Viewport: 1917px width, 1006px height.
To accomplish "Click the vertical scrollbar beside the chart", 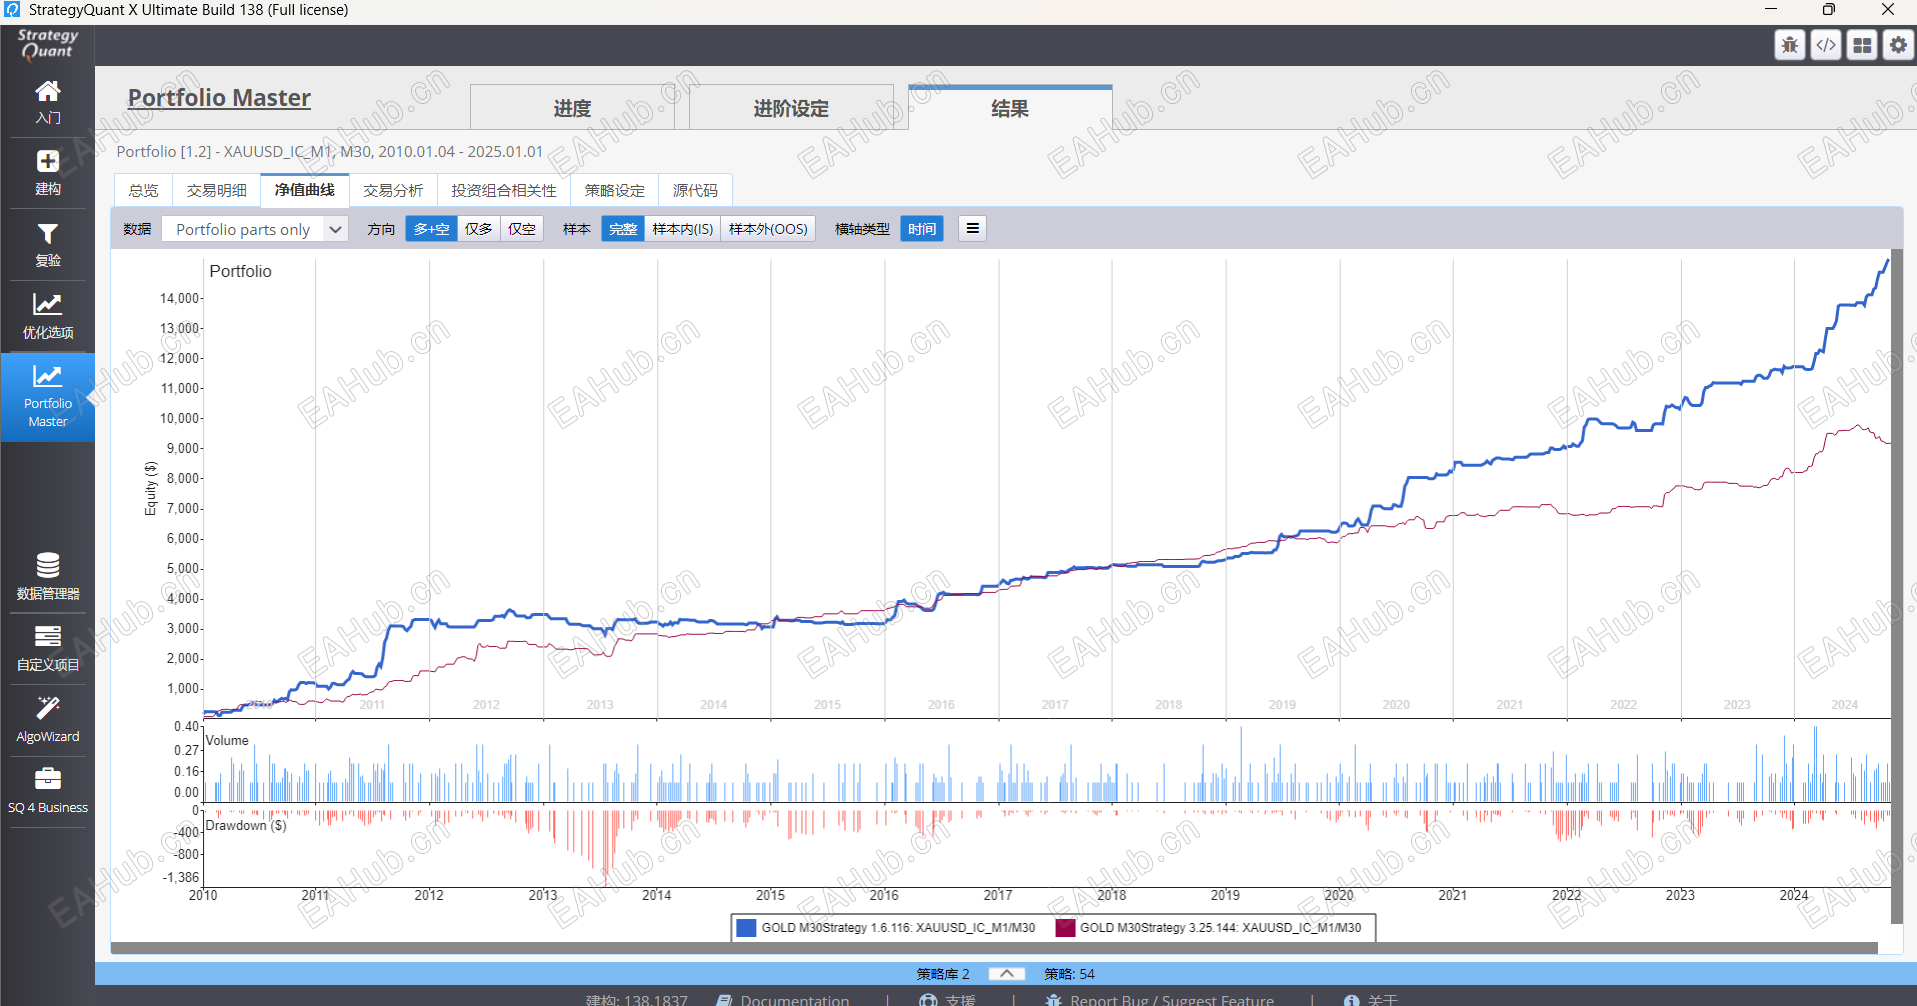I will (x=1897, y=585).
